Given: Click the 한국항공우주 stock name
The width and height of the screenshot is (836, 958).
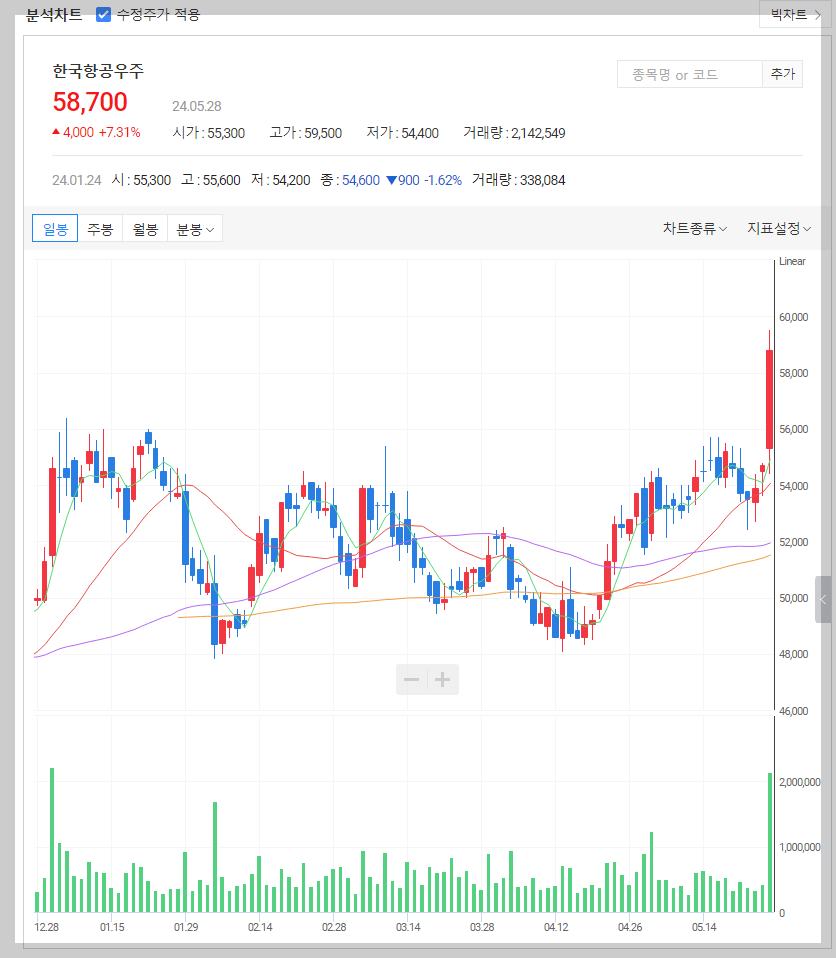Looking at the screenshot, I should tap(98, 71).
